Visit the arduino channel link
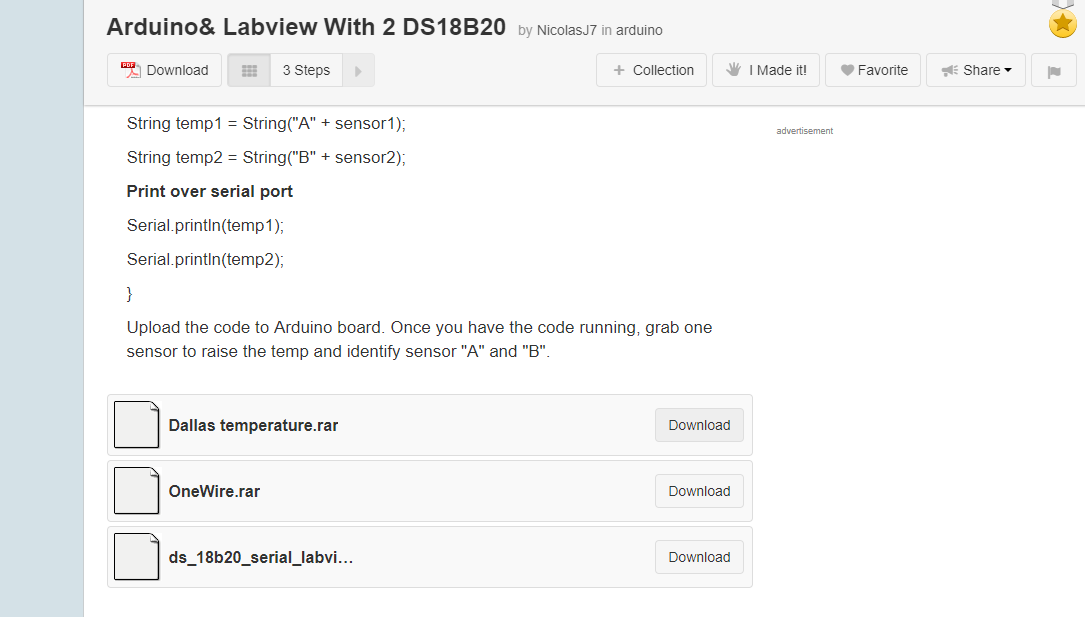1085x617 pixels. click(x=641, y=30)
